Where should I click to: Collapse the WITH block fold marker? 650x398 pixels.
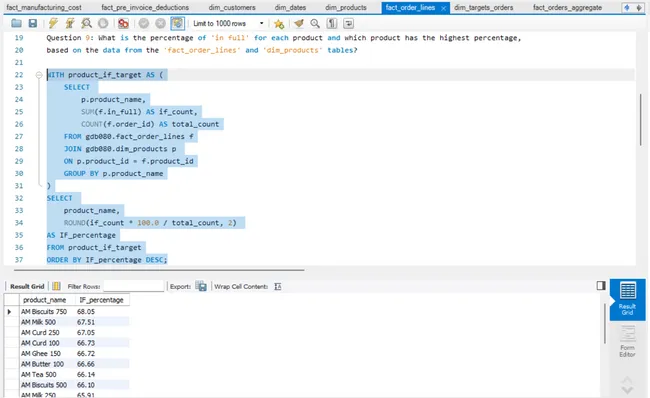pyautogui.click(x=39, y=75)
